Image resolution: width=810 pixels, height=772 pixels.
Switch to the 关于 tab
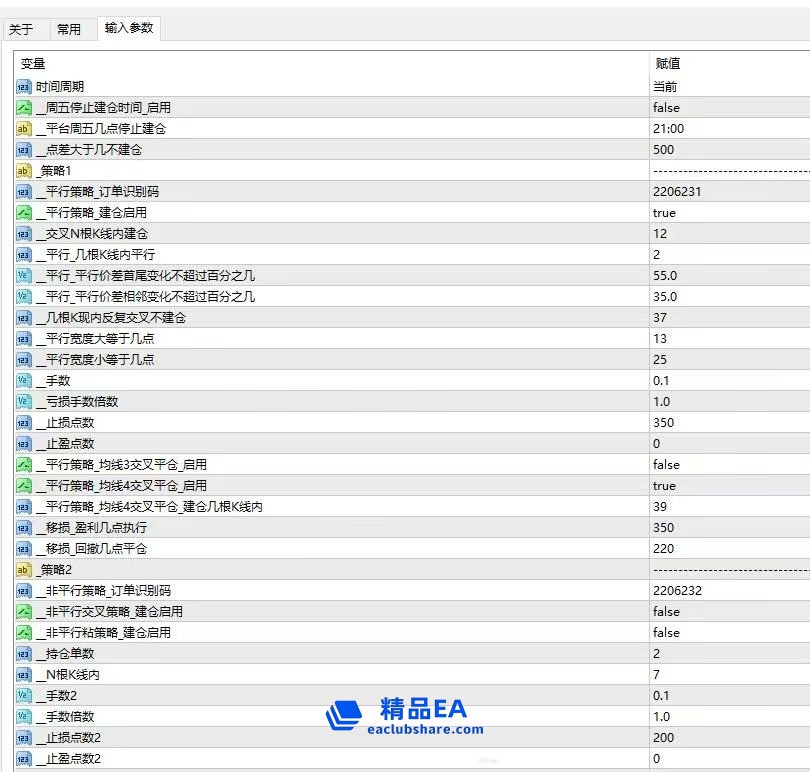click(21, 29)
